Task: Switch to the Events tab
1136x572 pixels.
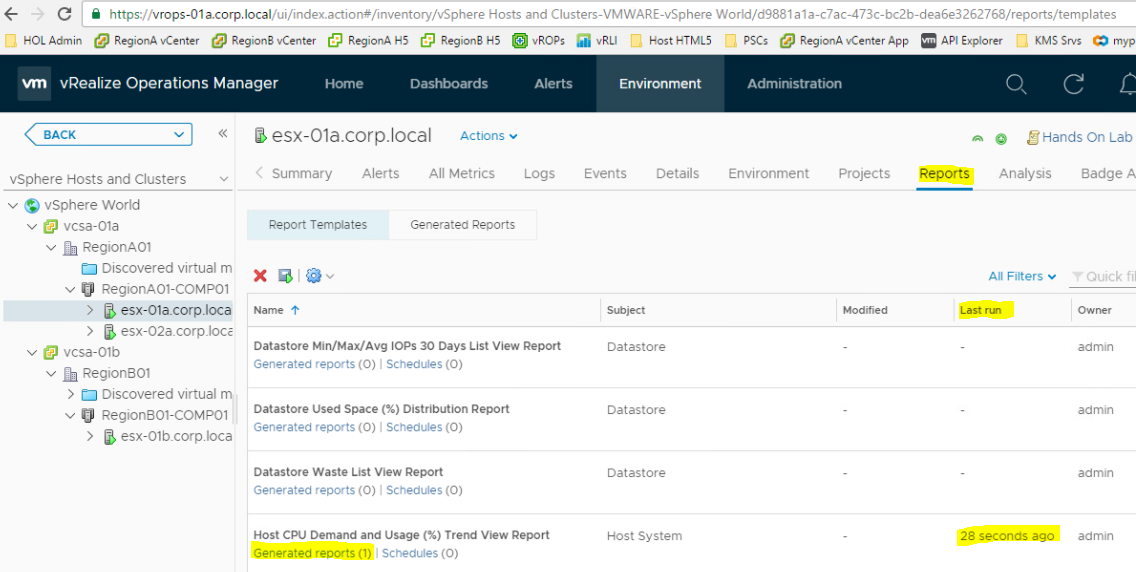Action: click(605, 174)
